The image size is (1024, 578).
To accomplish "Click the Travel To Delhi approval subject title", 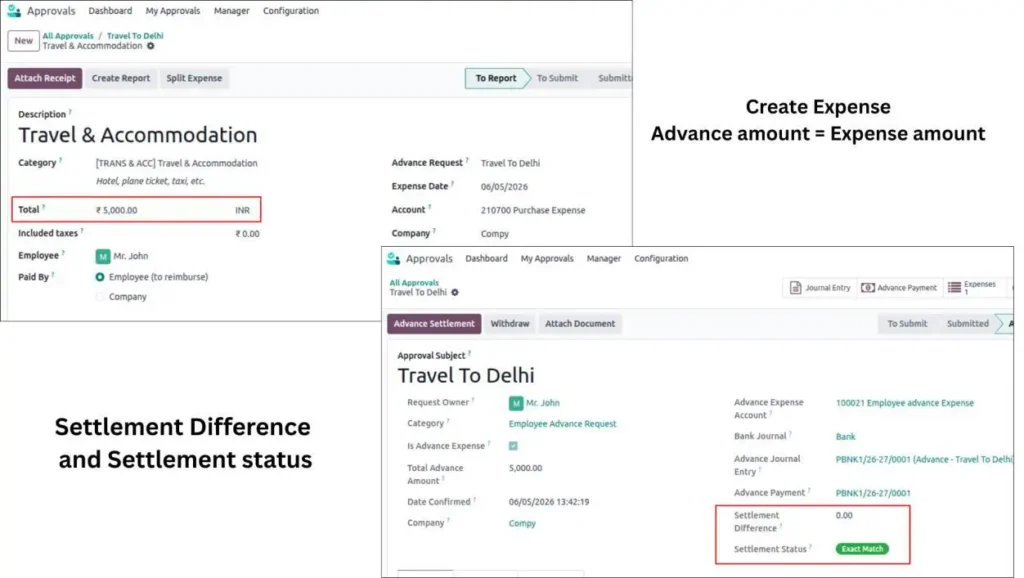I will coord(466,376).
